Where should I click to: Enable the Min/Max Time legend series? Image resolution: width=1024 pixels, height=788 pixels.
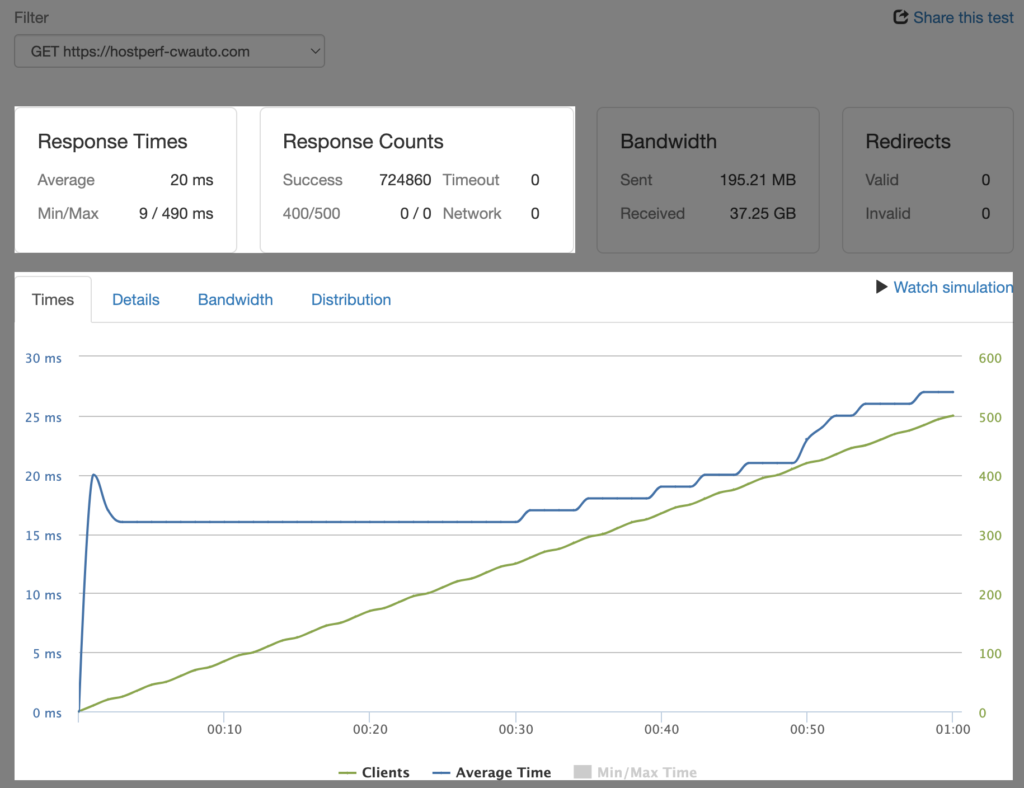pyautogui.click(x=635, y=772)
